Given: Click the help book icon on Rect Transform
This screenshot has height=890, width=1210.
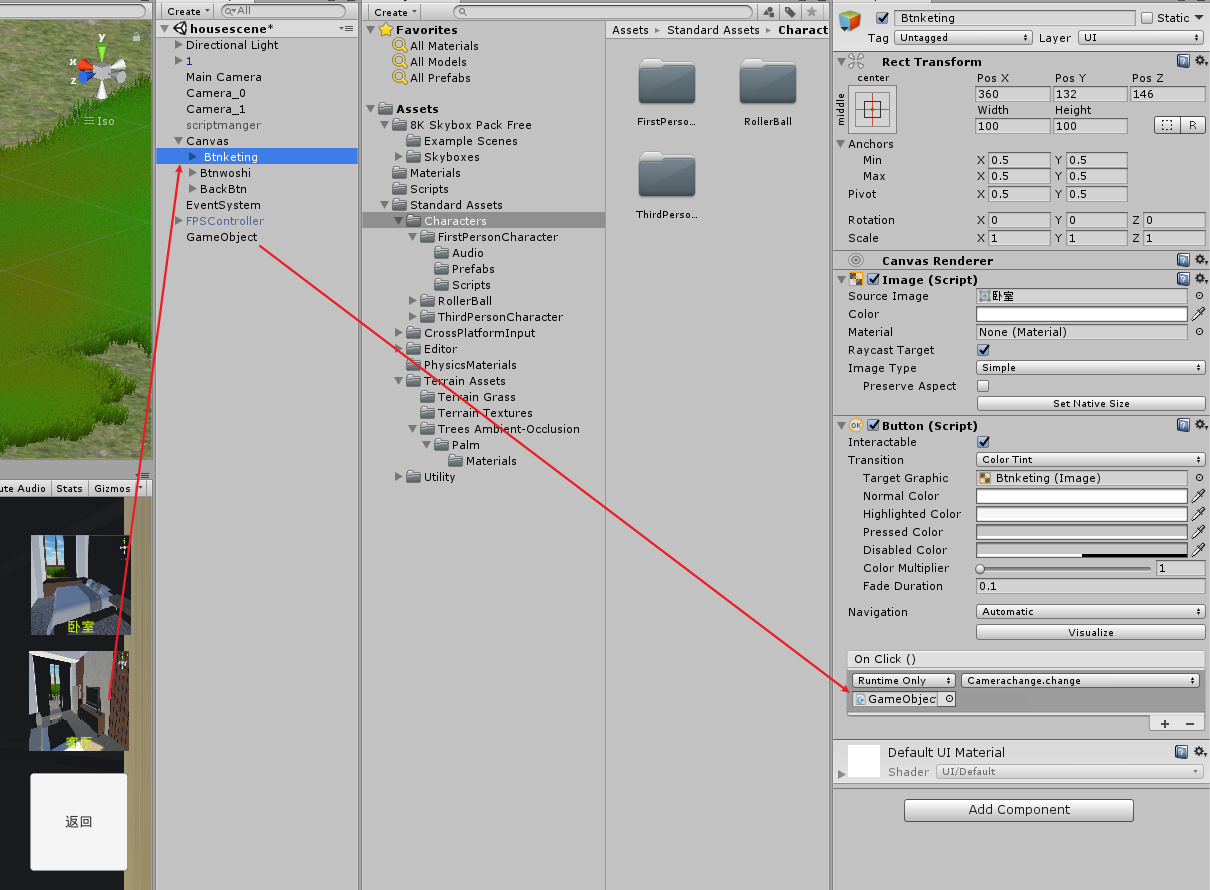Looking at the screenshot, I should [1184, 60].
